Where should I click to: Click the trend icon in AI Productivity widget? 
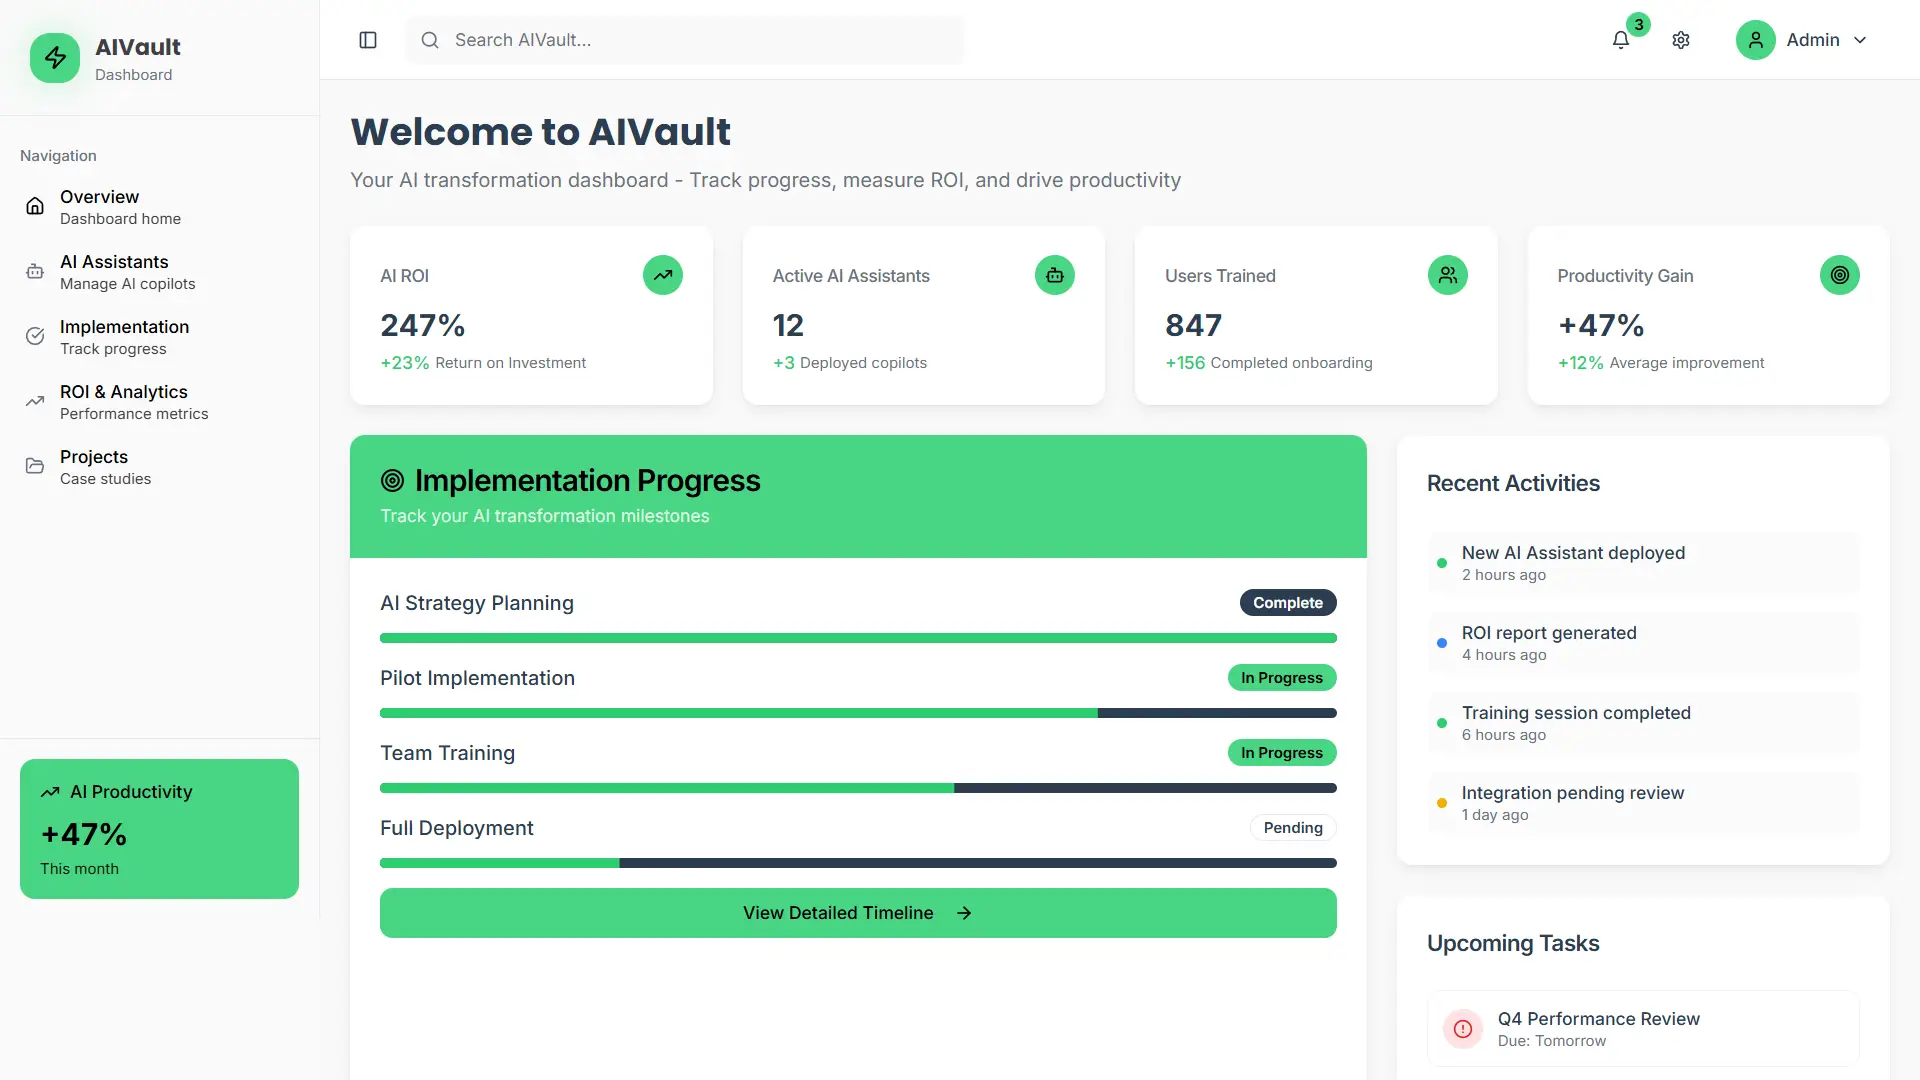click(50, 792)
